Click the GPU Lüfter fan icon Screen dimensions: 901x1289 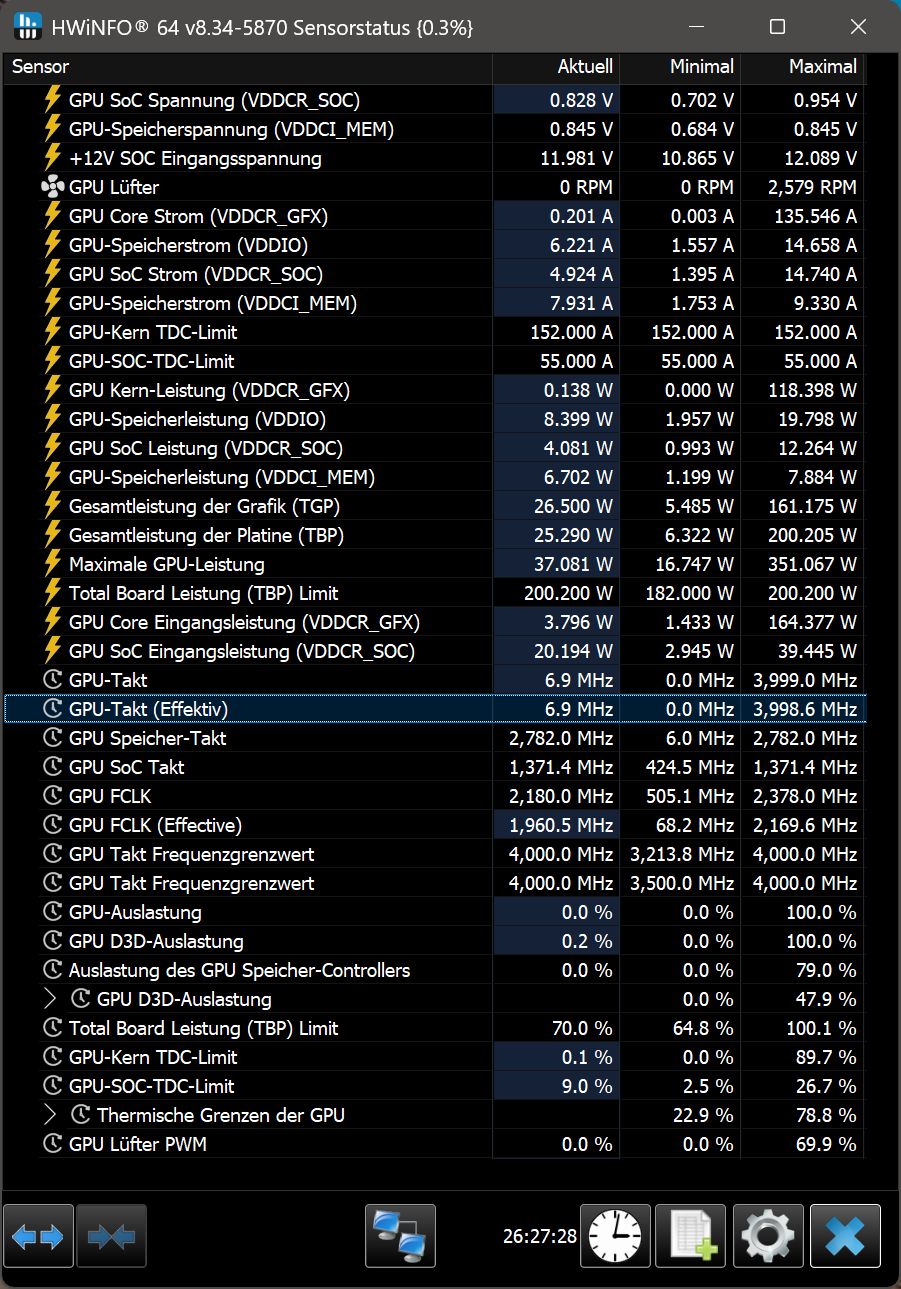(x=53, y=187)
